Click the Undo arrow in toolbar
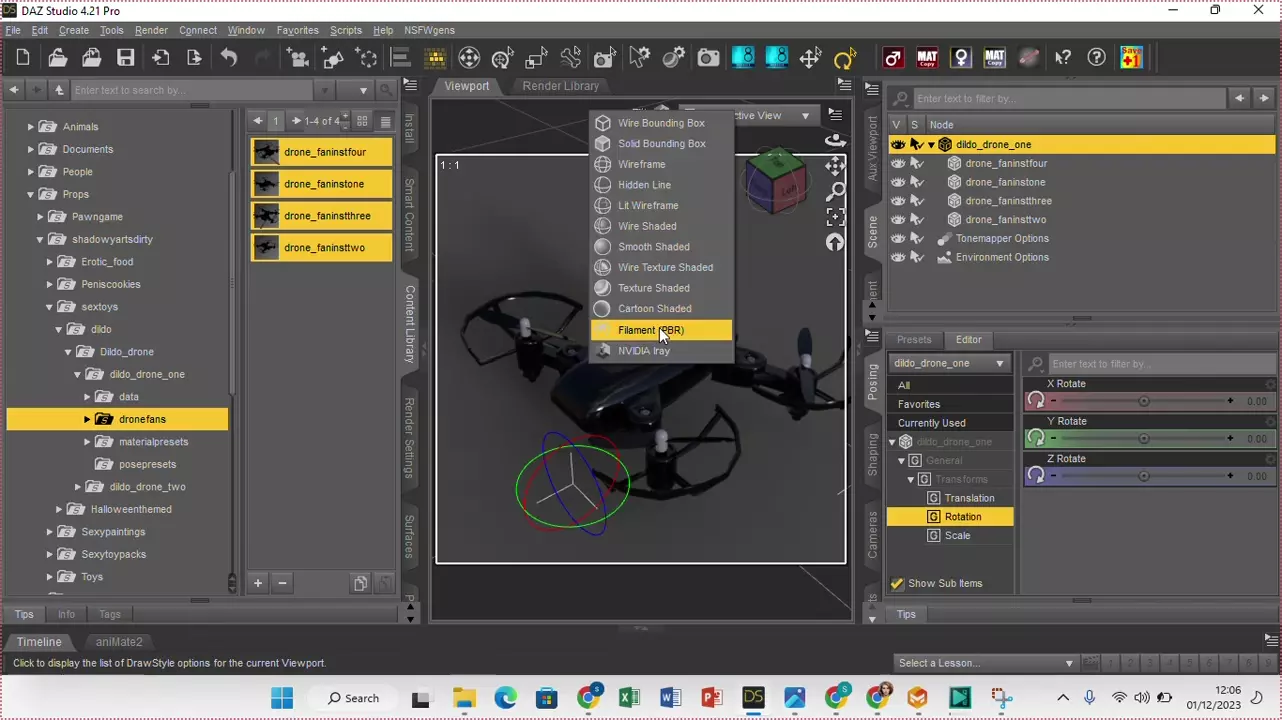Screen dimensions: 1282x720 pos(229,58)
